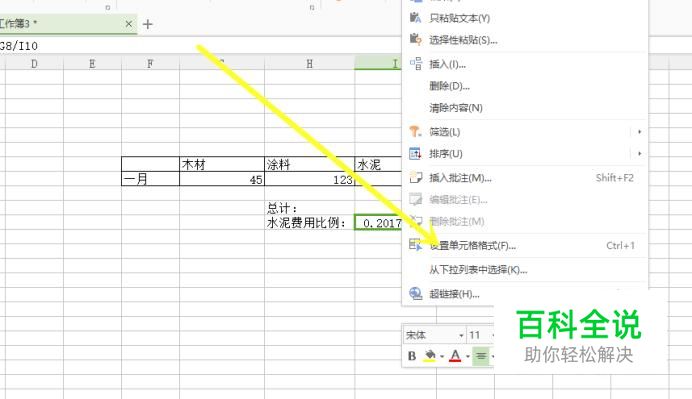The width and height of the screenshot is (692, 399).
Task: Click the format cells icon
Action: [x=415, y=245]
